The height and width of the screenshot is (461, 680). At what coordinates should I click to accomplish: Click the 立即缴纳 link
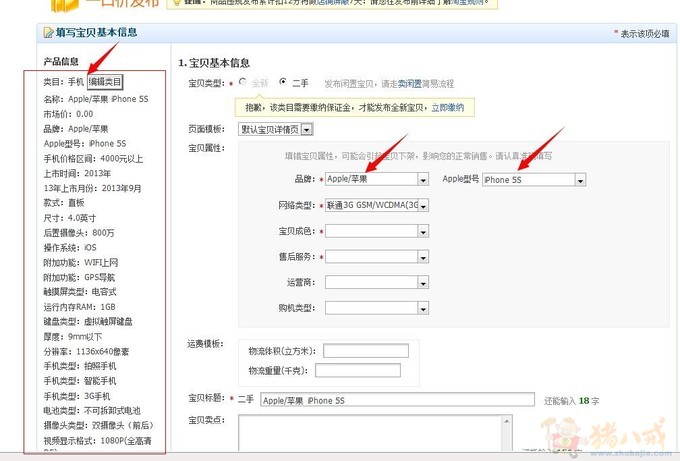pyautogui.click(x=448, y=108)
